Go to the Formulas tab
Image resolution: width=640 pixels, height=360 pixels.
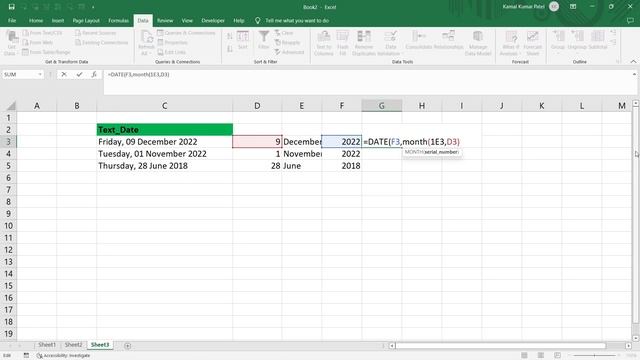pyautogui.click(x=118, y=20)
